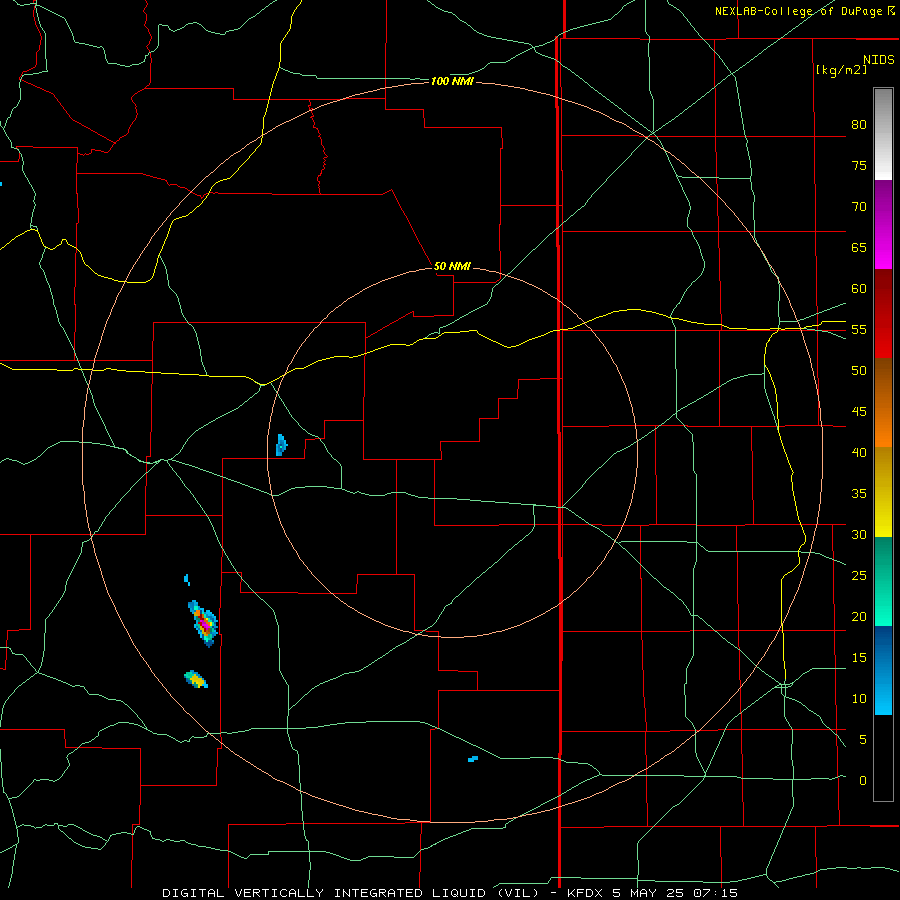Click the 40 value on color scale
The image size is (900, 900).
click(x=859, y=453)
